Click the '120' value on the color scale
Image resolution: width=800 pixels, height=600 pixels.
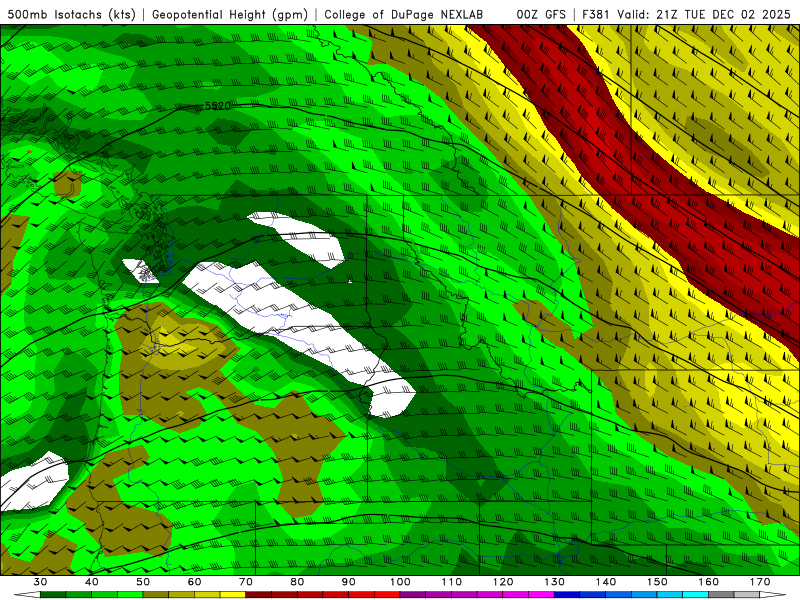(x=503, y=582)
